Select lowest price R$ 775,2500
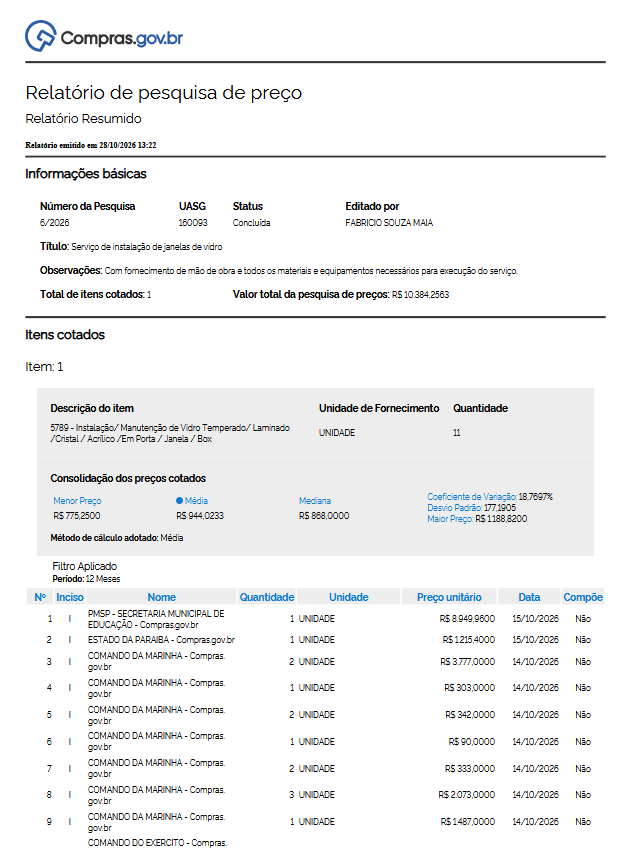The image size is (632, 868). pyautogui.click(x=77, y=516)
